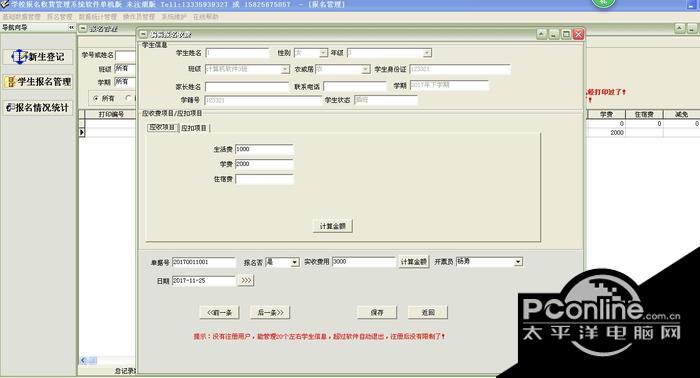Expand the 报名否 dropdown
Image resolution: width=700 pixels, height=378 pixels.
(295, 262)
